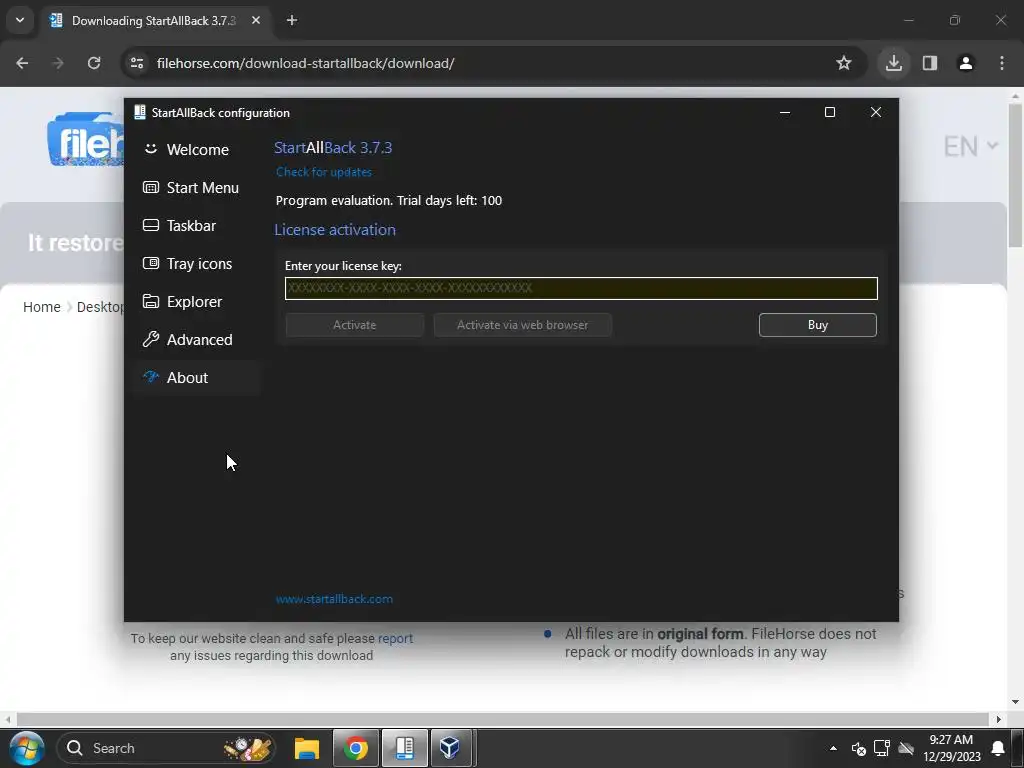Image resolution: width=1024 pixels, height=768 pixels.
Task: Open a new Chrome tab
Action: point(292,20)
